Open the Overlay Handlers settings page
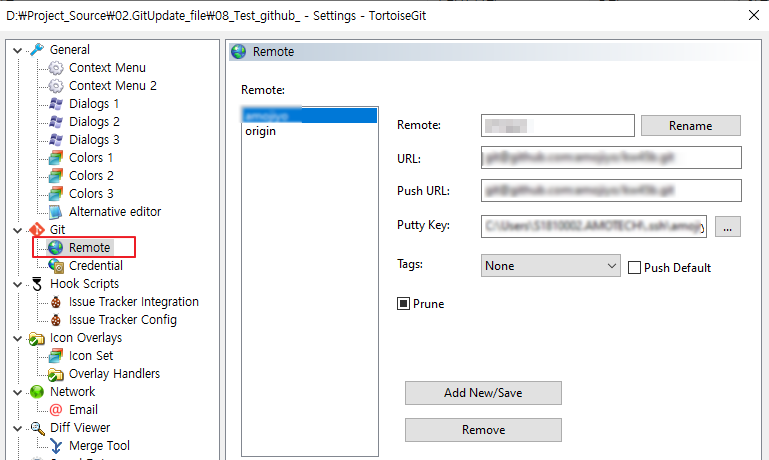 (114, 374)
